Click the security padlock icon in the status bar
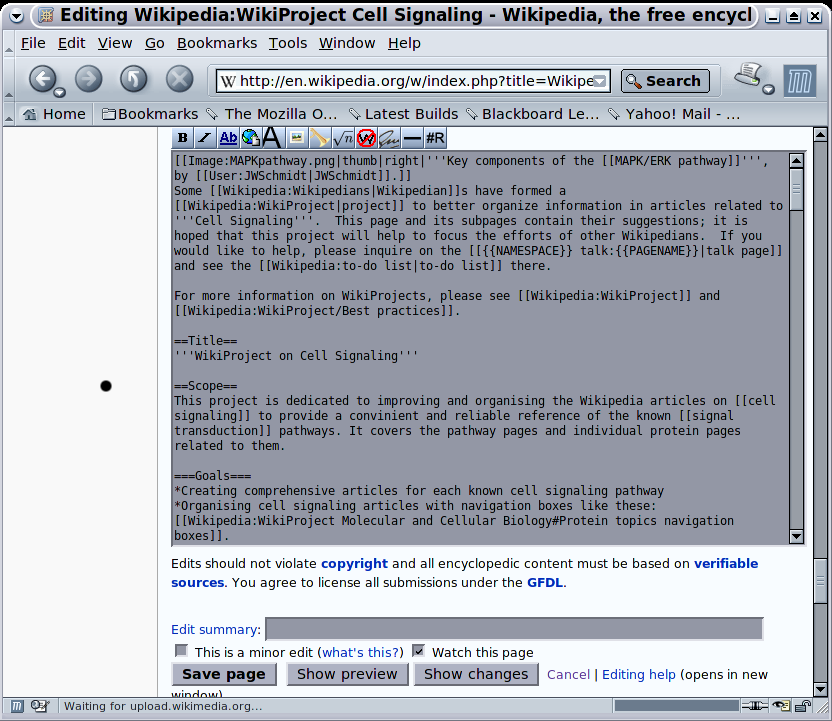 coord(803,706)
